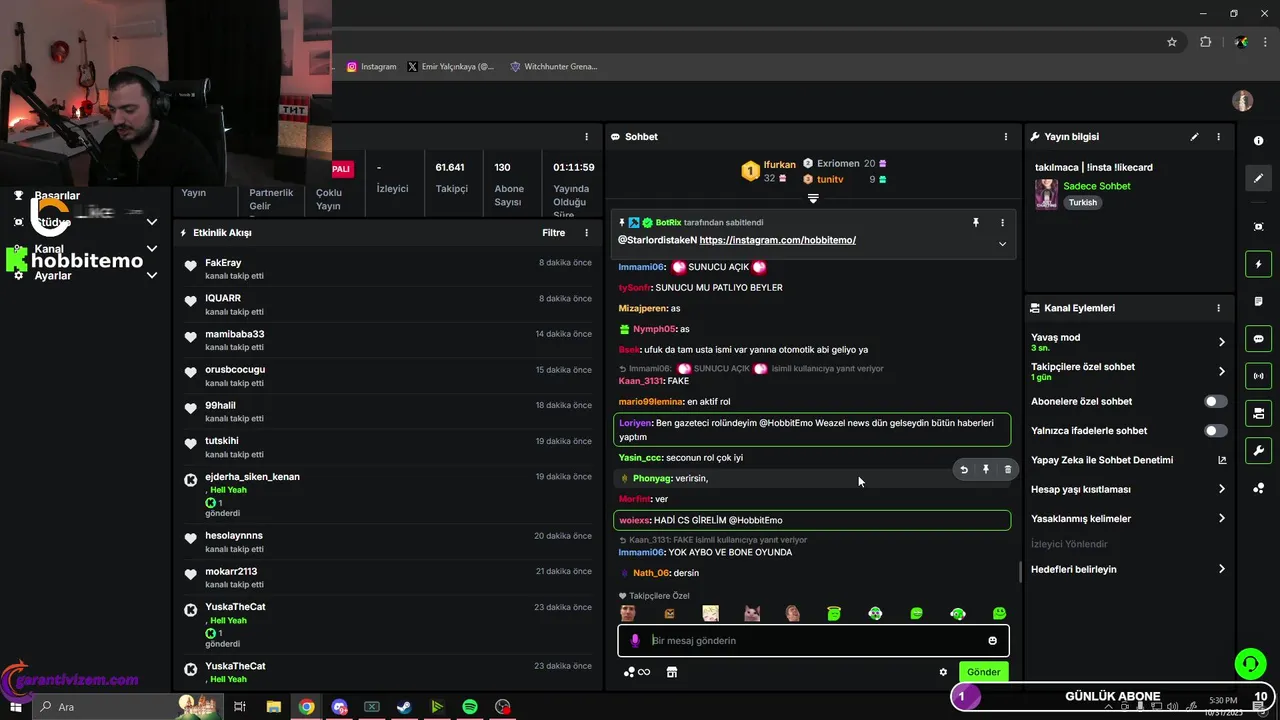Click the Gönder send button

(983, 672)
